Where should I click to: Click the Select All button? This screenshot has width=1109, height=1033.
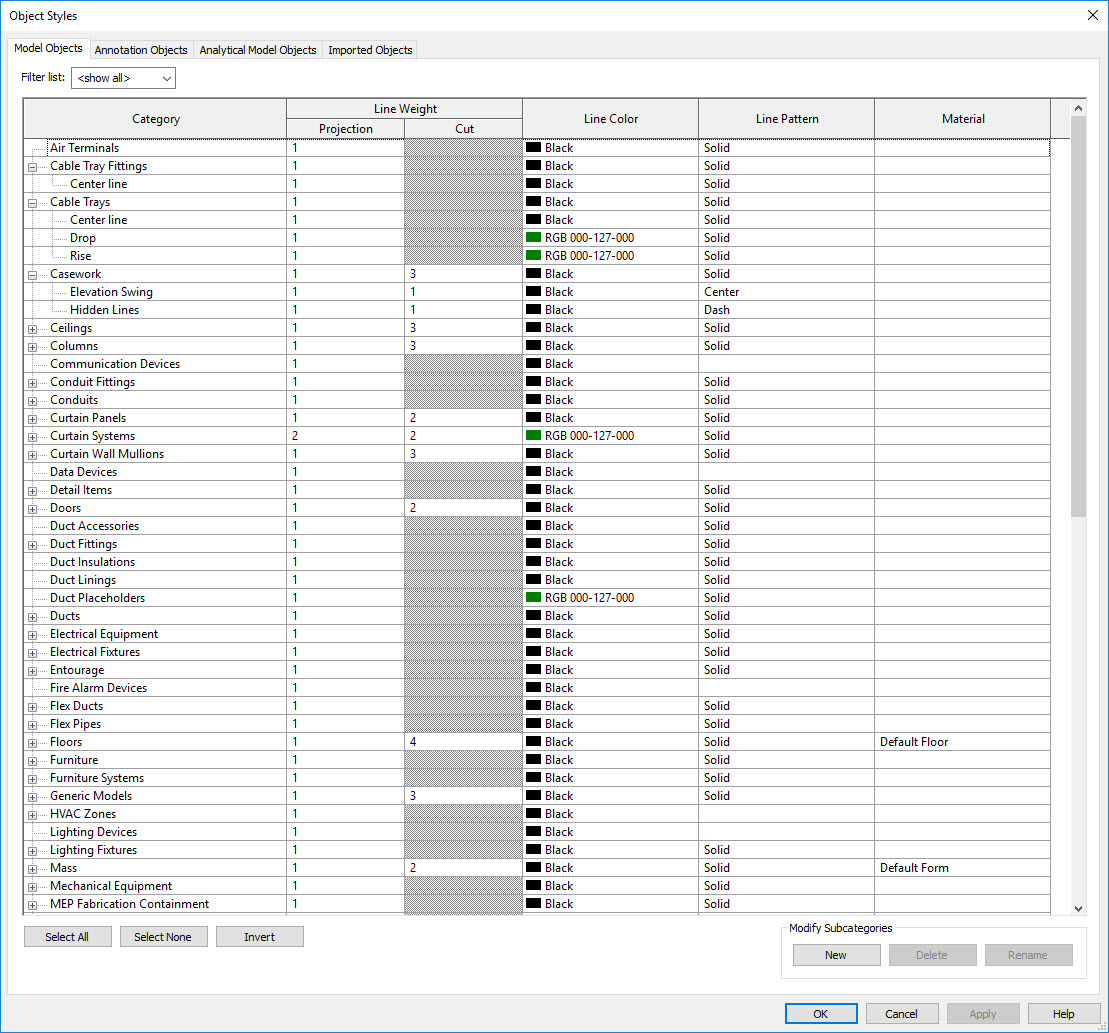click(x=67, y=936)
